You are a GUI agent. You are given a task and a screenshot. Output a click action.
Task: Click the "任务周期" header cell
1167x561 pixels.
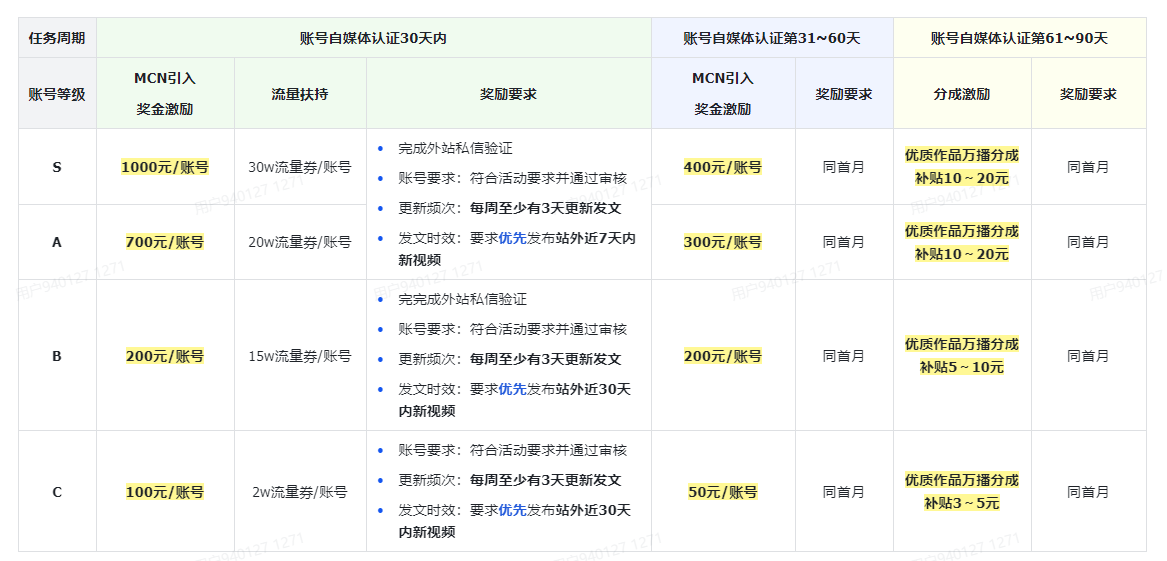[x=57, y=38]
